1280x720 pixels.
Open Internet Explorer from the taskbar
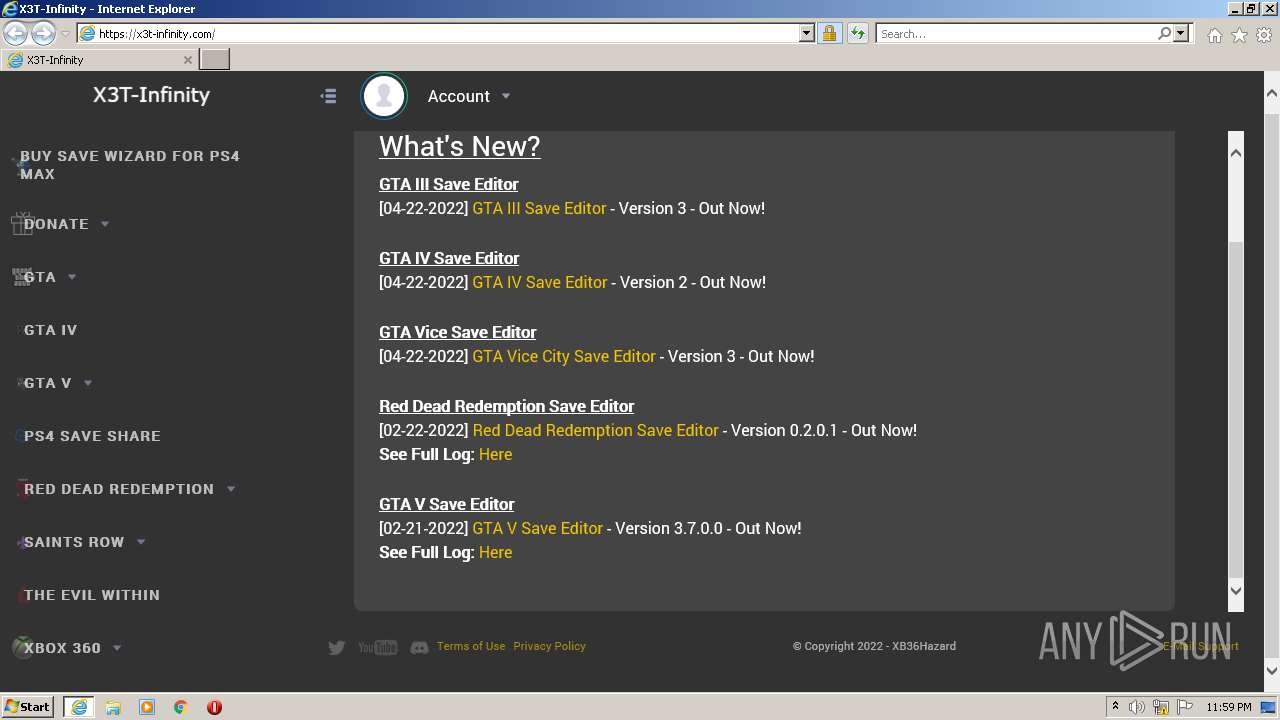pyautogui.click(x=78, y=707)
